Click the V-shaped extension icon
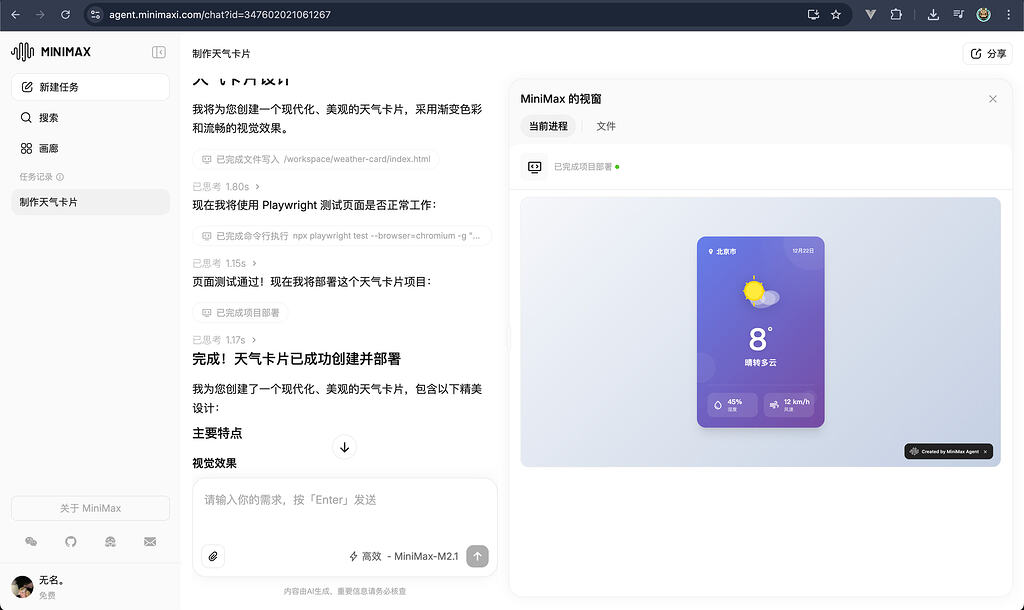The height and width of the screenshot is (610, 1024). coord(871,14)
